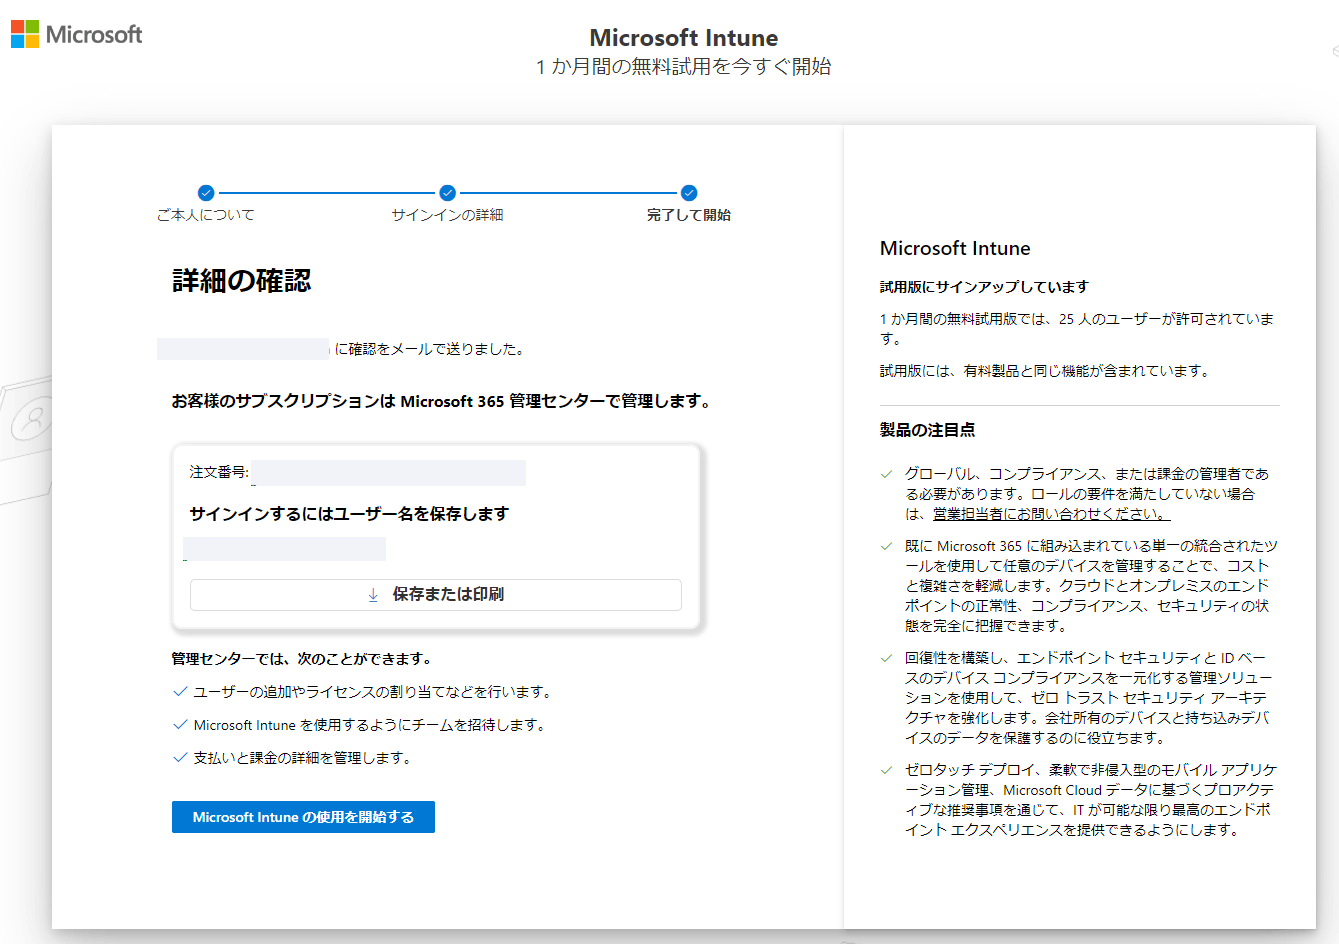Screen dimensions: 1339x944
Task: Click the checkmark beside ユーザーの追加やライセンス item
Action: 180,691
